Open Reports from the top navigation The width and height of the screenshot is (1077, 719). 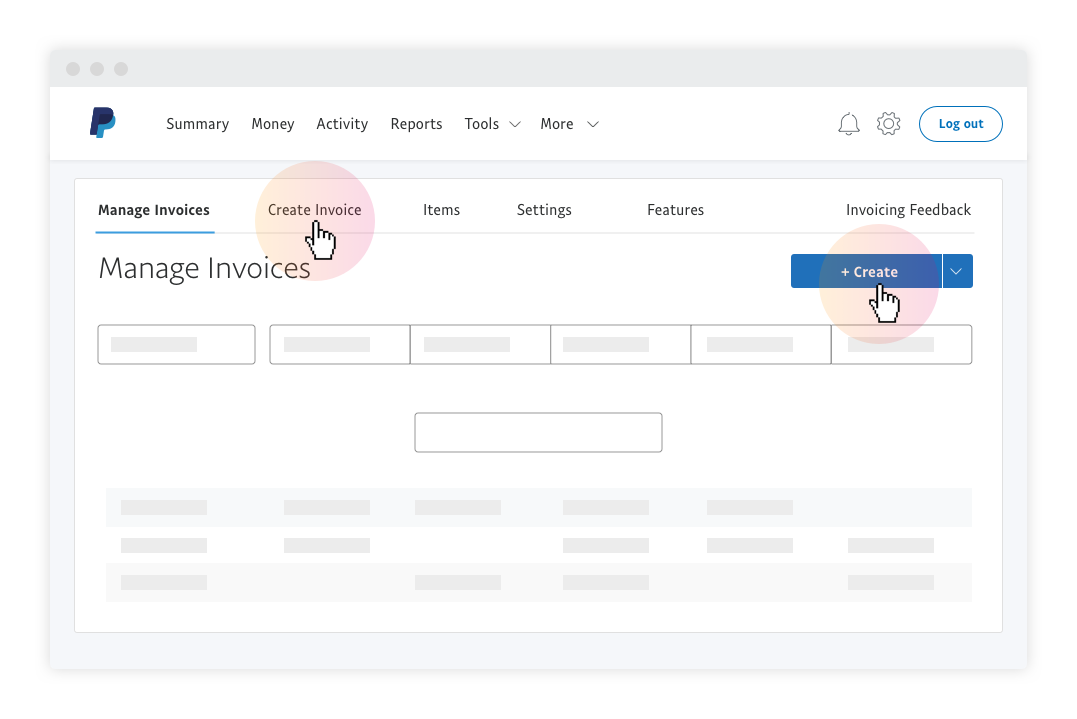pos(416,124)
